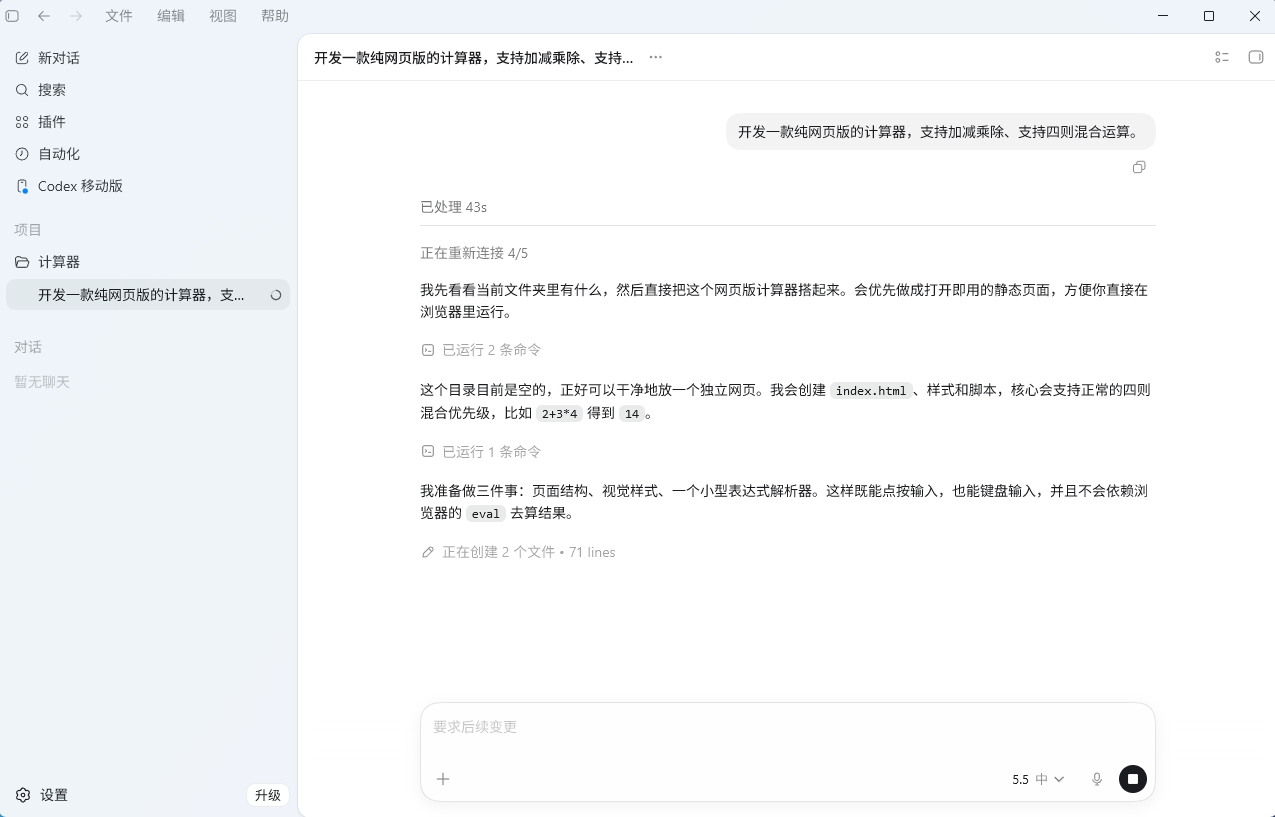The width and height of the screenshot is (1275, 817).
Task: Expand 已运行 2 条命令
Action: pos(481,350)
